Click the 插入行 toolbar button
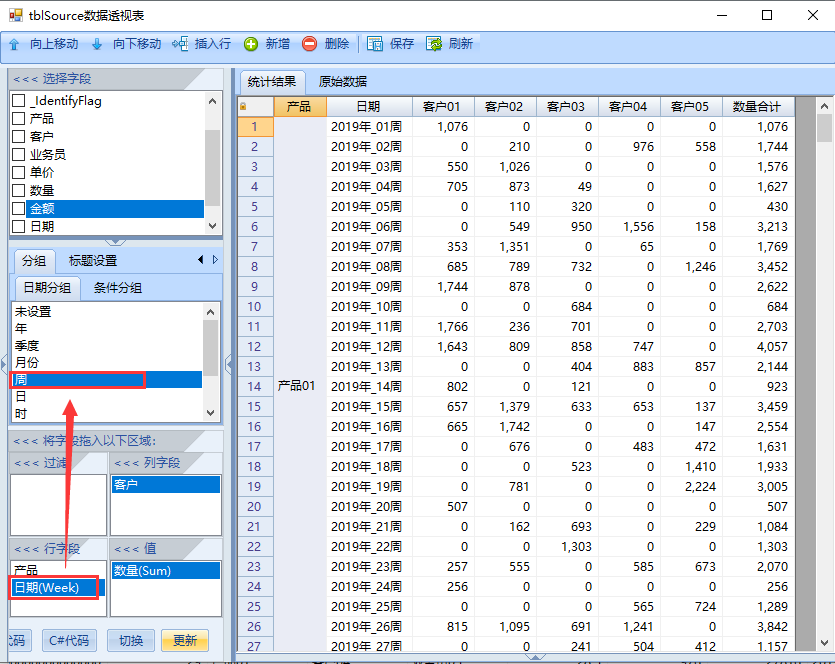 coord(202,44)
